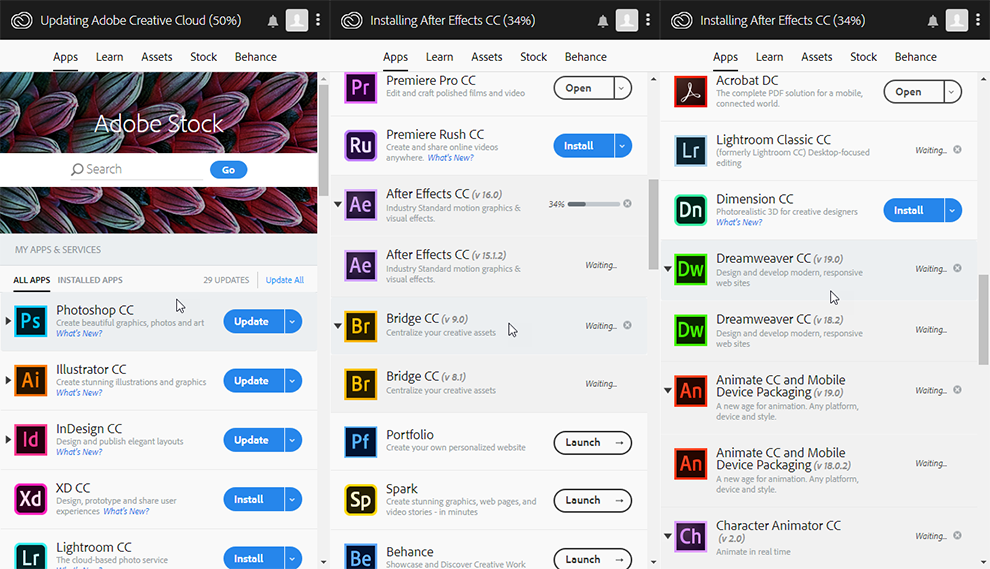Click the XD CC app icon
Screen dimensions: 990x569
(x=31, y=499)
